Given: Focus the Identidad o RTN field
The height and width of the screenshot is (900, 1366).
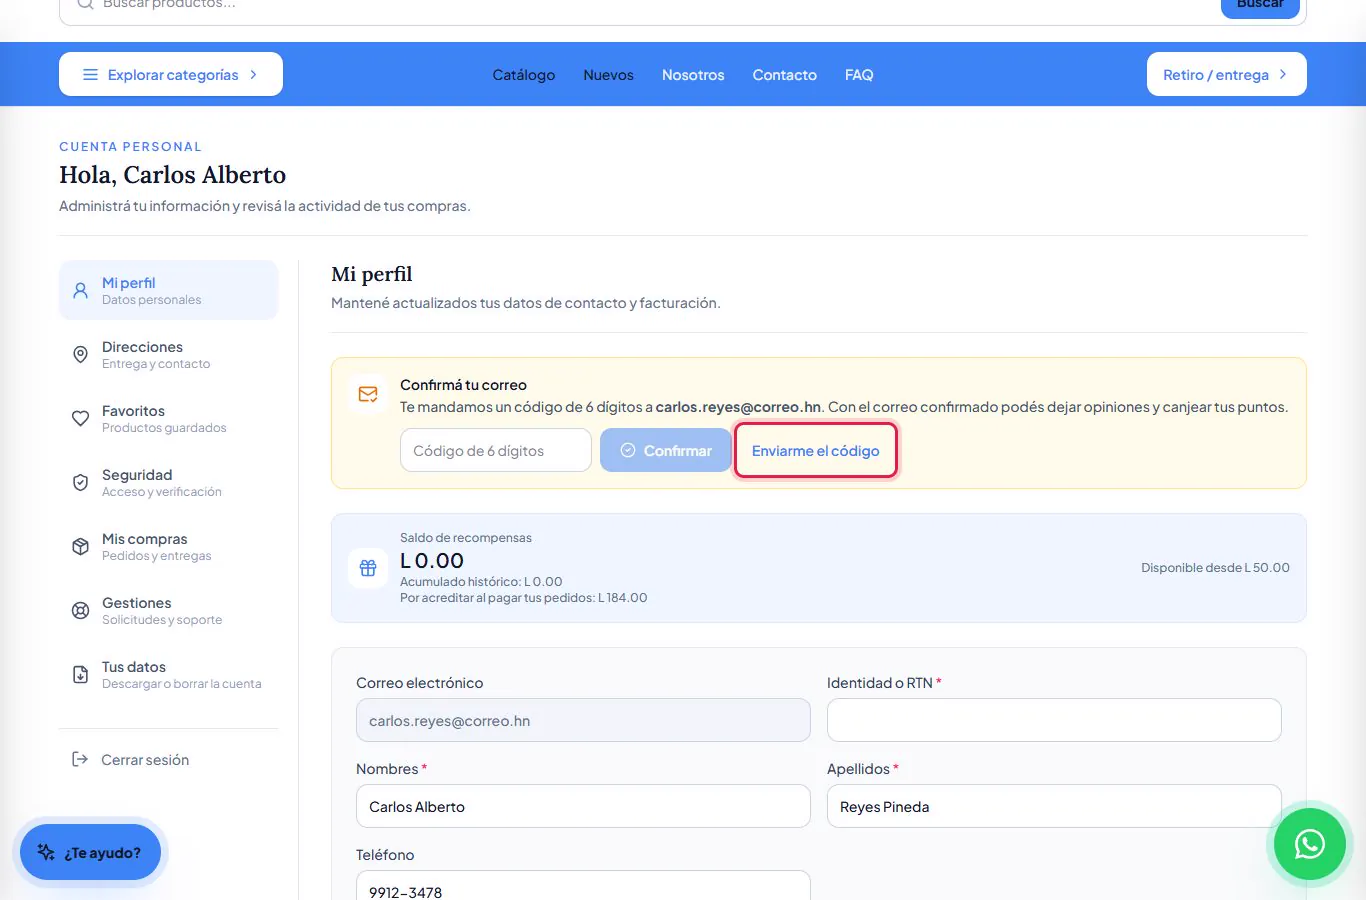Looking at the screenshot, I should coord(1054,720).
